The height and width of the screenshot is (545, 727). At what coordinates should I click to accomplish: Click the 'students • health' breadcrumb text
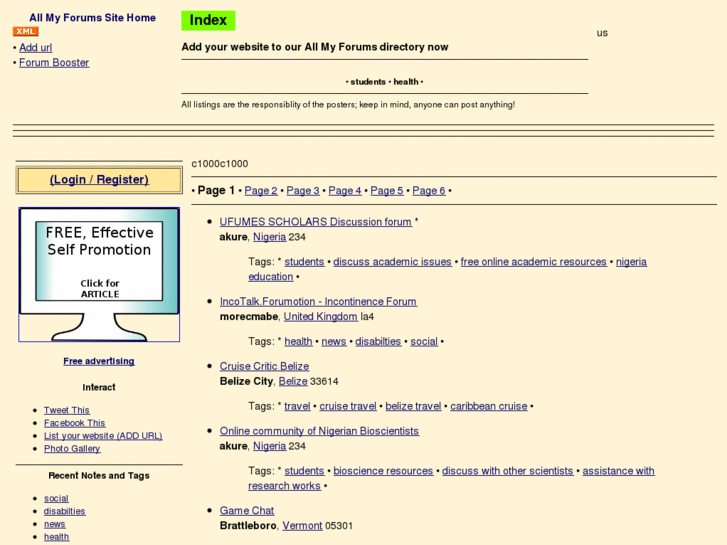tap(384, 82)
